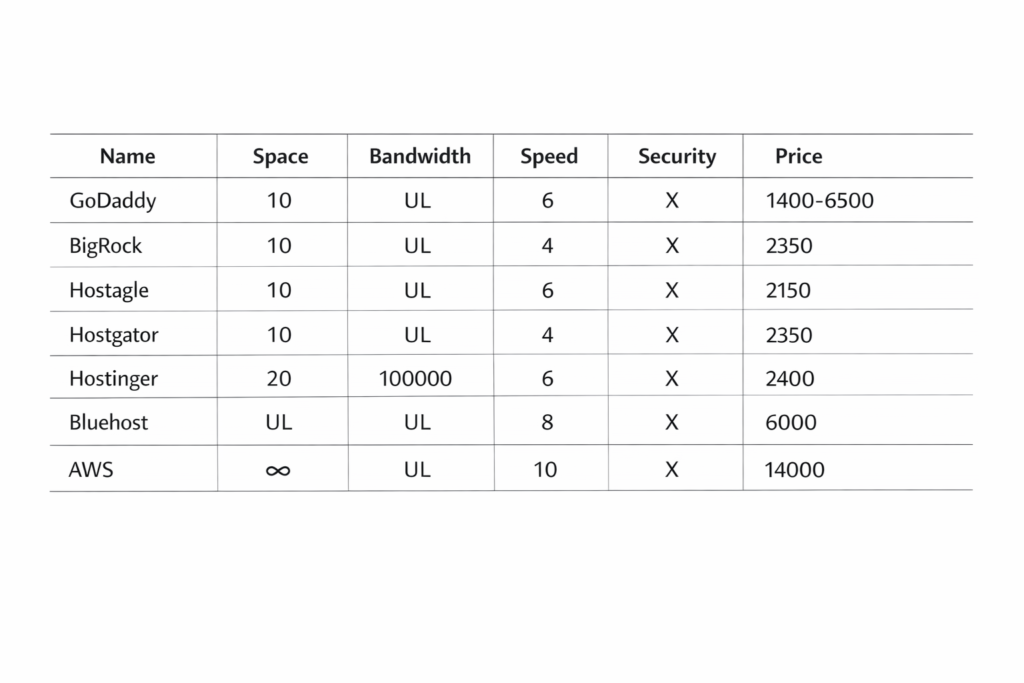Click the Bandwidth column header
Viewport: 1024px width, 683px height.
419,156
